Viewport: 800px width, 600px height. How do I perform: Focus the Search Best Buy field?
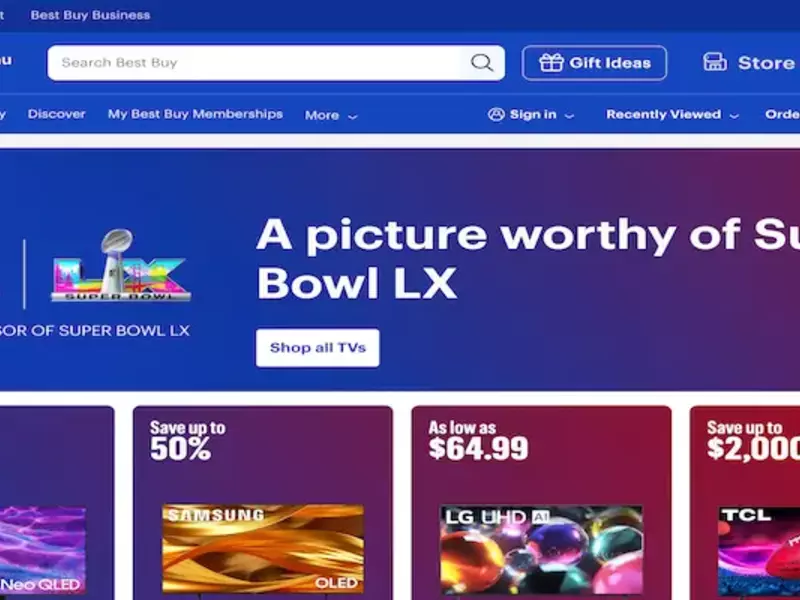click(x=255, y=63)
